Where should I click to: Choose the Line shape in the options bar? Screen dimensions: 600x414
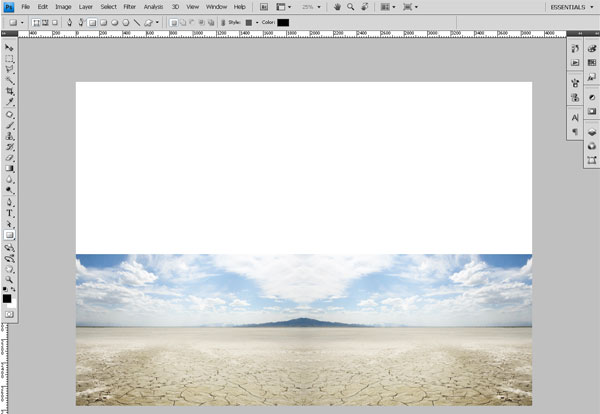point(135,22)
